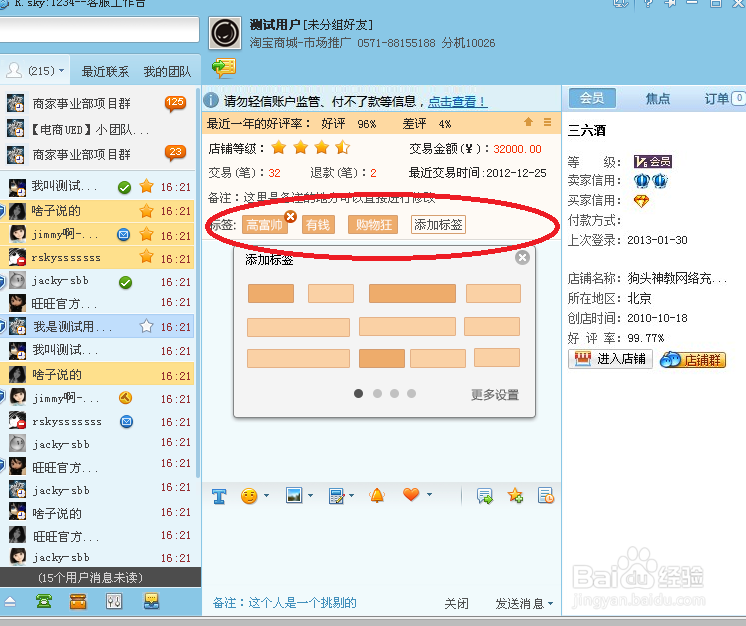The image size is (746, 626).
Task: Pick the first dark orange swatch in the tag popup
Action: (271, 293)
